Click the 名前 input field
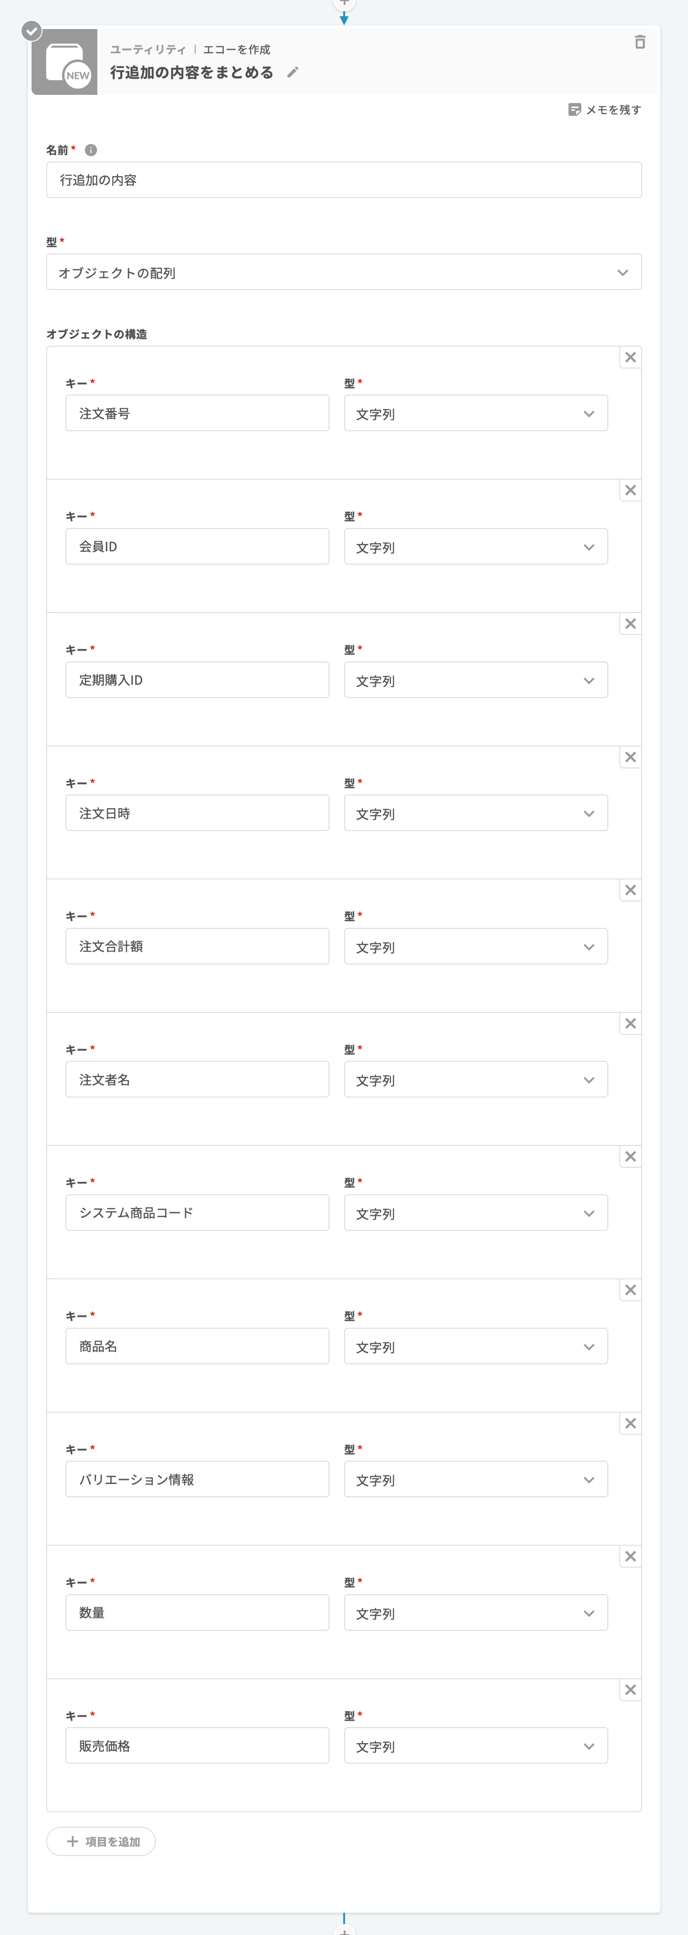This screenshot has height=1935, width=688. [x=343, y=180]
